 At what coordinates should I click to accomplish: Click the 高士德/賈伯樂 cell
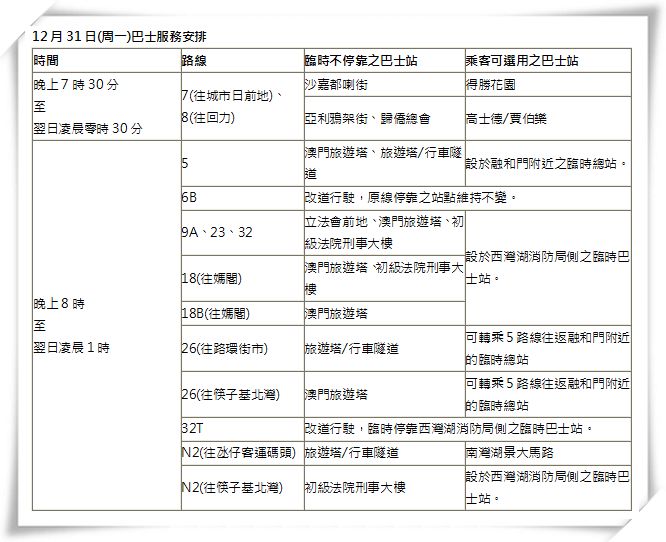[x=507, y=118]
